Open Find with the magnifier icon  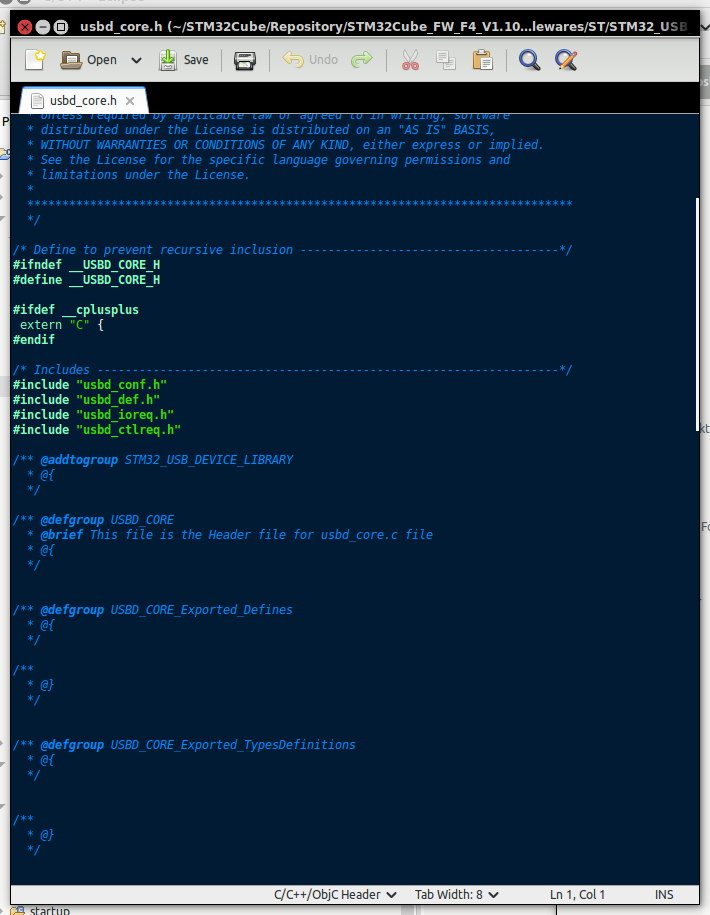tap(529, 60)
